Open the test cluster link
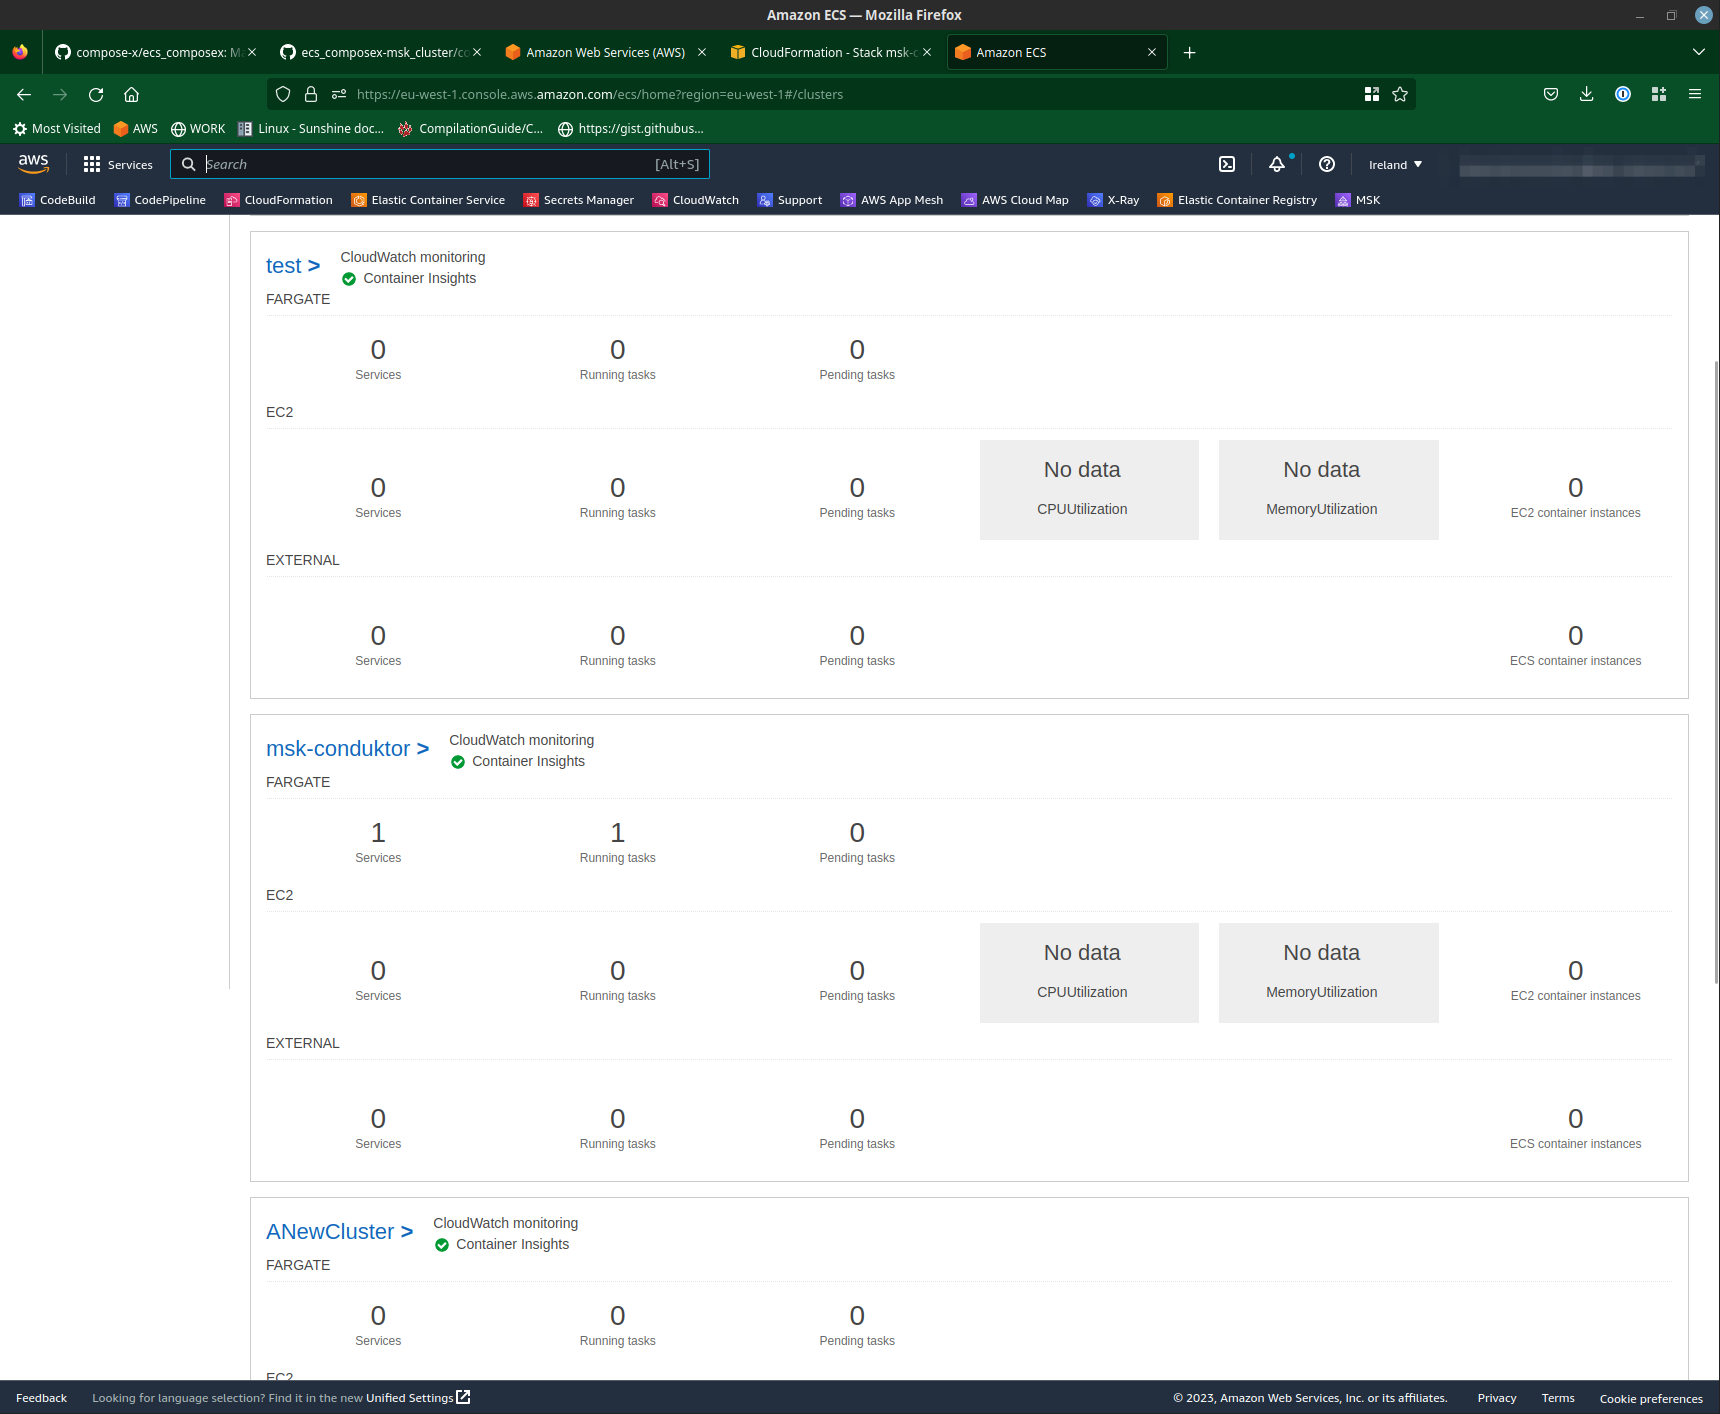Viewport: 1720px width, 1414px height. [293, 266]
